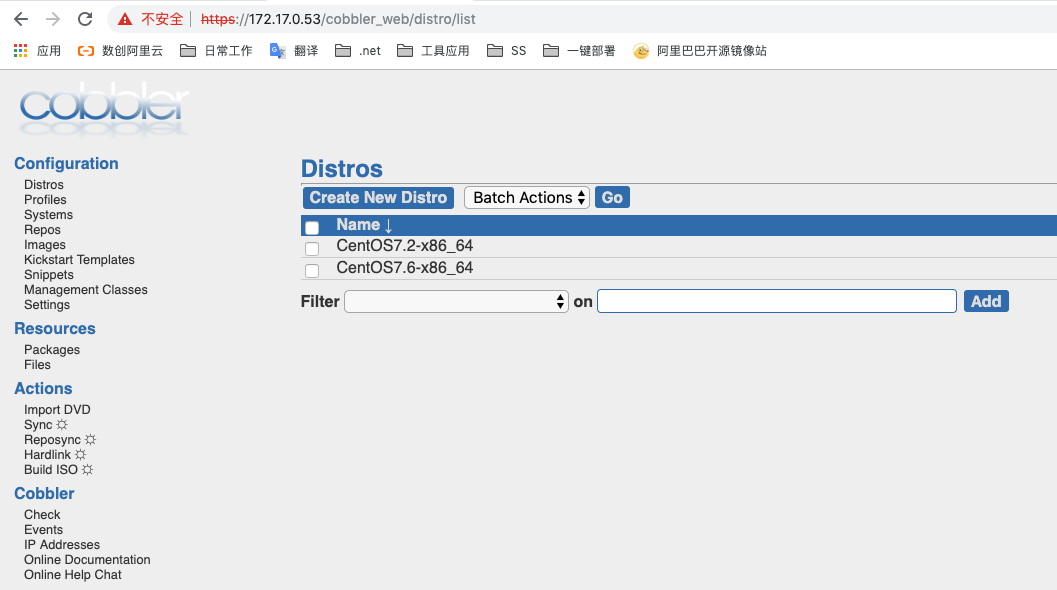
Task: Check the CentOS7.6-x86_64 checkbox
Action: pos(312,271)
